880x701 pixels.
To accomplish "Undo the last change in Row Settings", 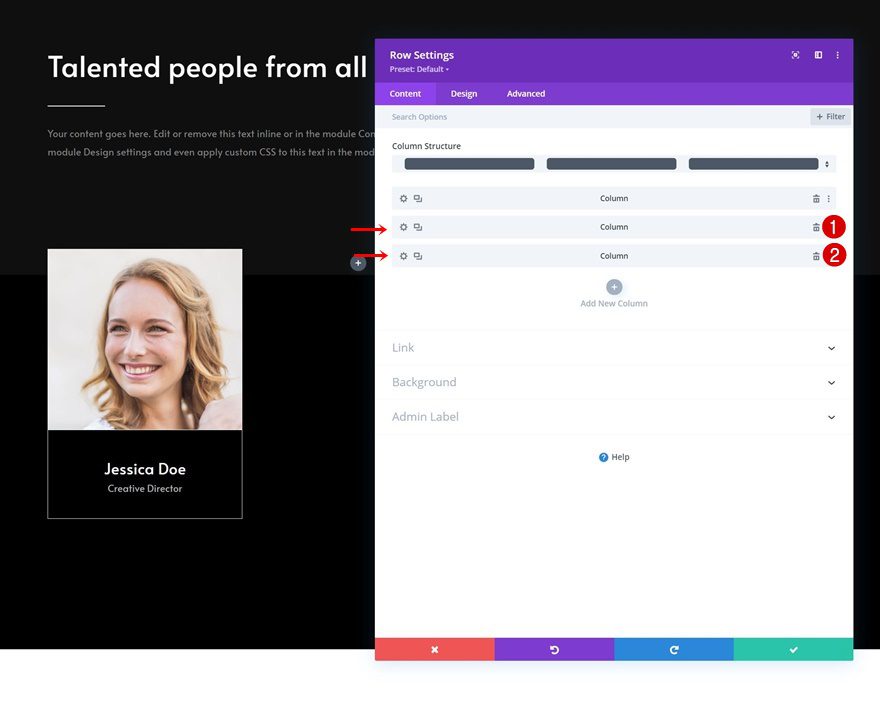I will click(553, 649).
